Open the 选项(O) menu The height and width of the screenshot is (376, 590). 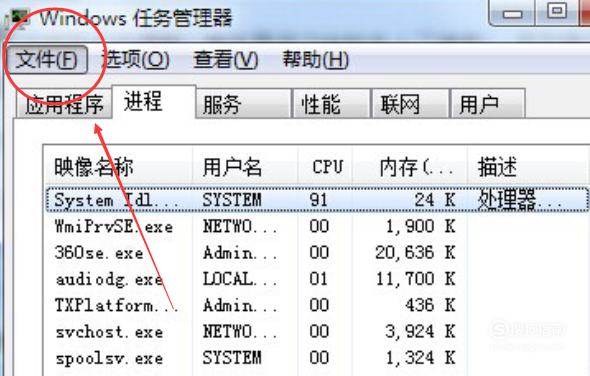[136, 59]
